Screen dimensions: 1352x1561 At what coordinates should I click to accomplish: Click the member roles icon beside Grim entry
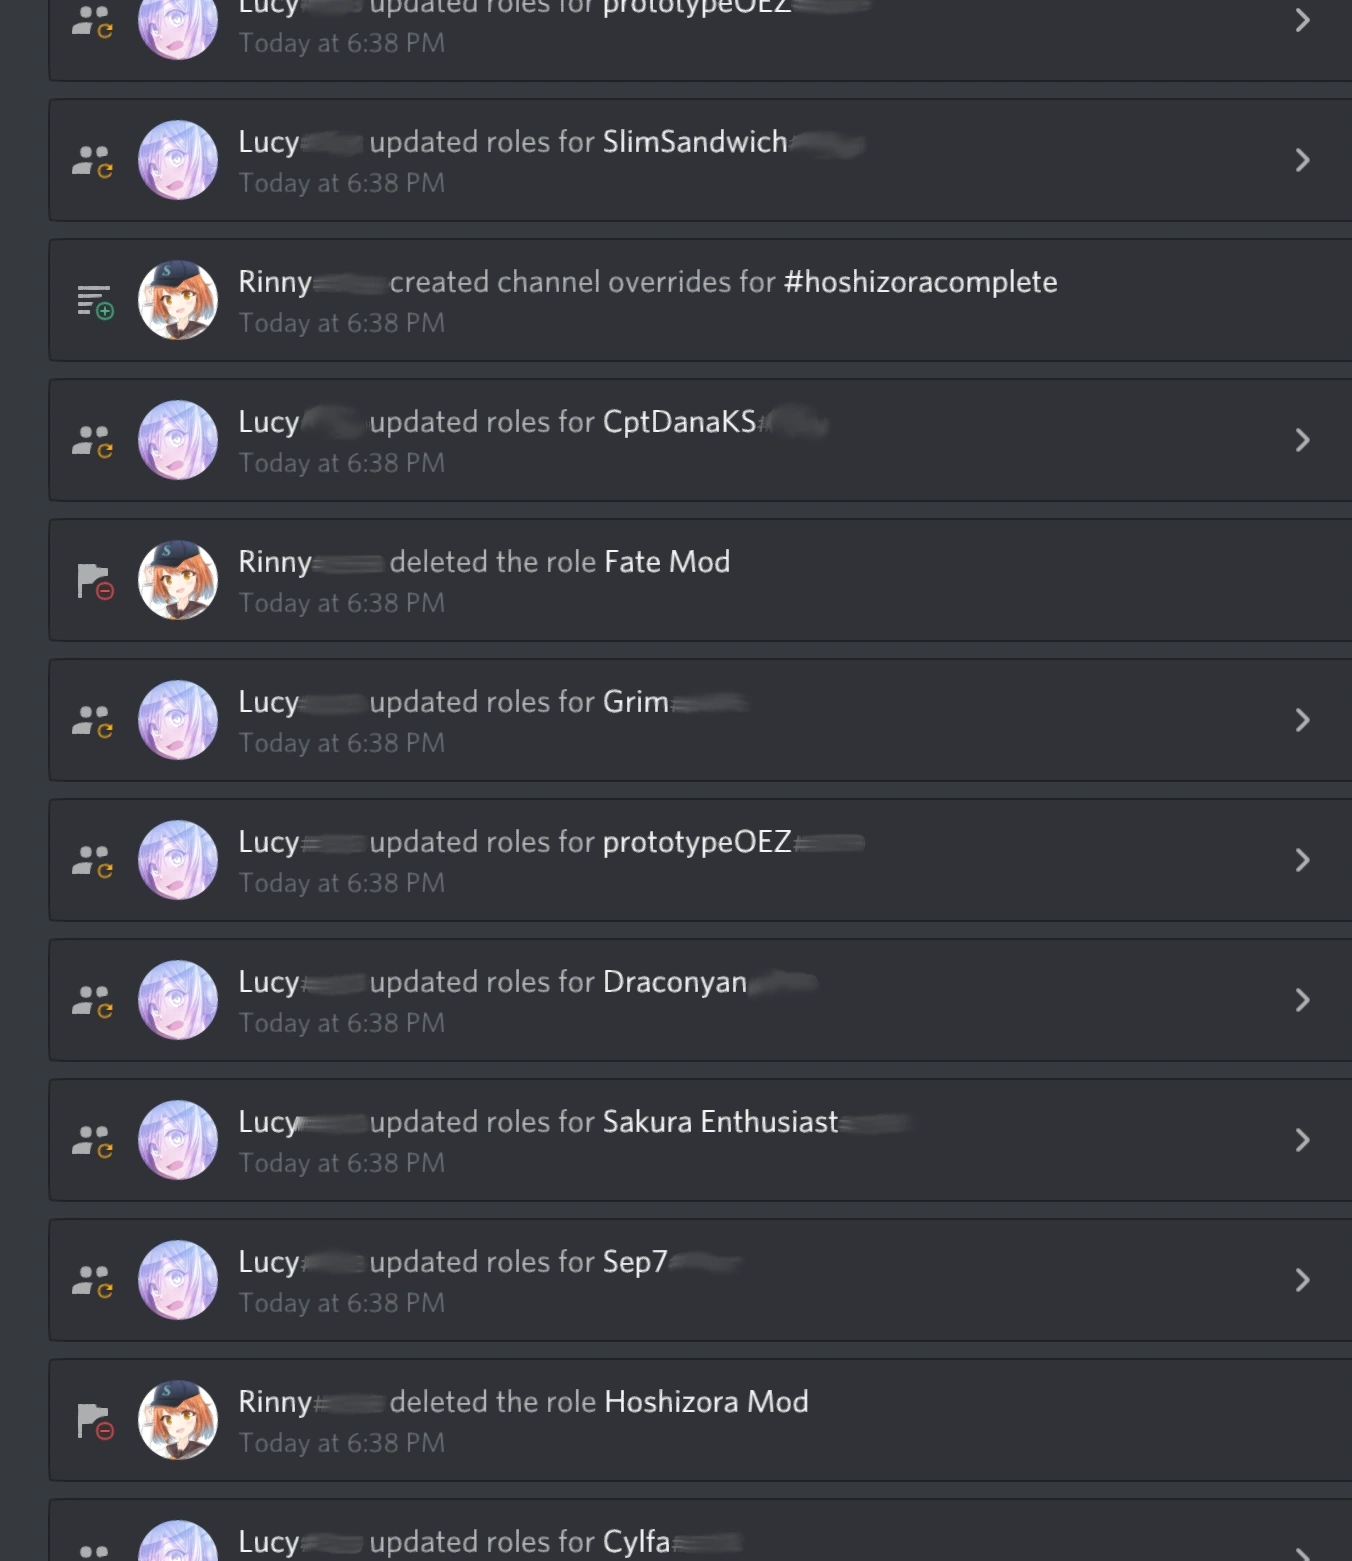pos(93,721)
